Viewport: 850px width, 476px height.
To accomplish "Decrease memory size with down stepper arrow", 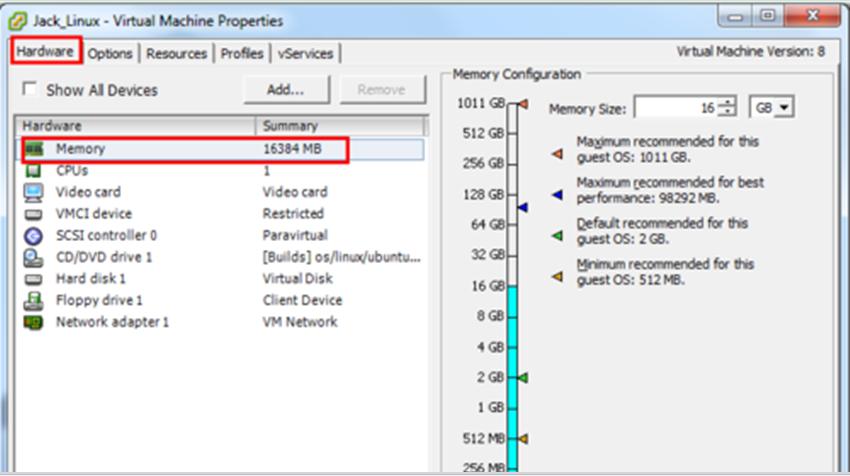I will pyautogui.click(x=729, y=113).
